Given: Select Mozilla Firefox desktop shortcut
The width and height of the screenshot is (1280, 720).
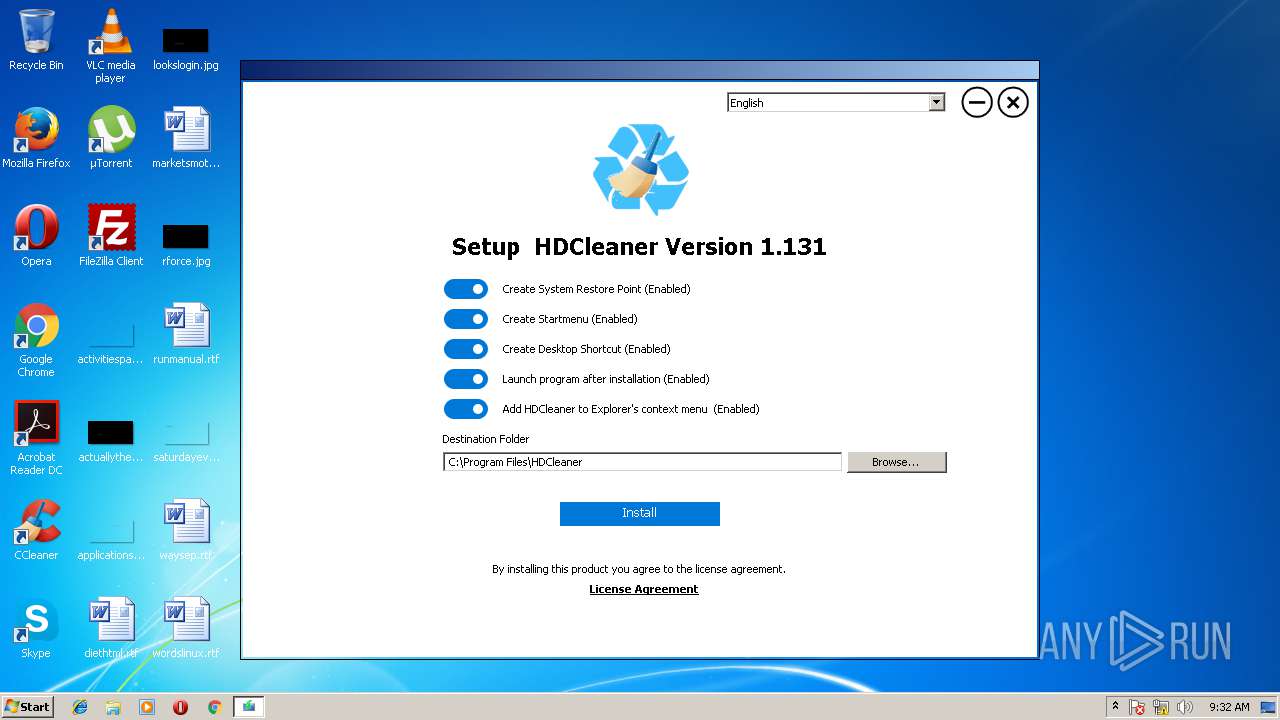Looking at the screenshot, I should (x=36, y=139).
